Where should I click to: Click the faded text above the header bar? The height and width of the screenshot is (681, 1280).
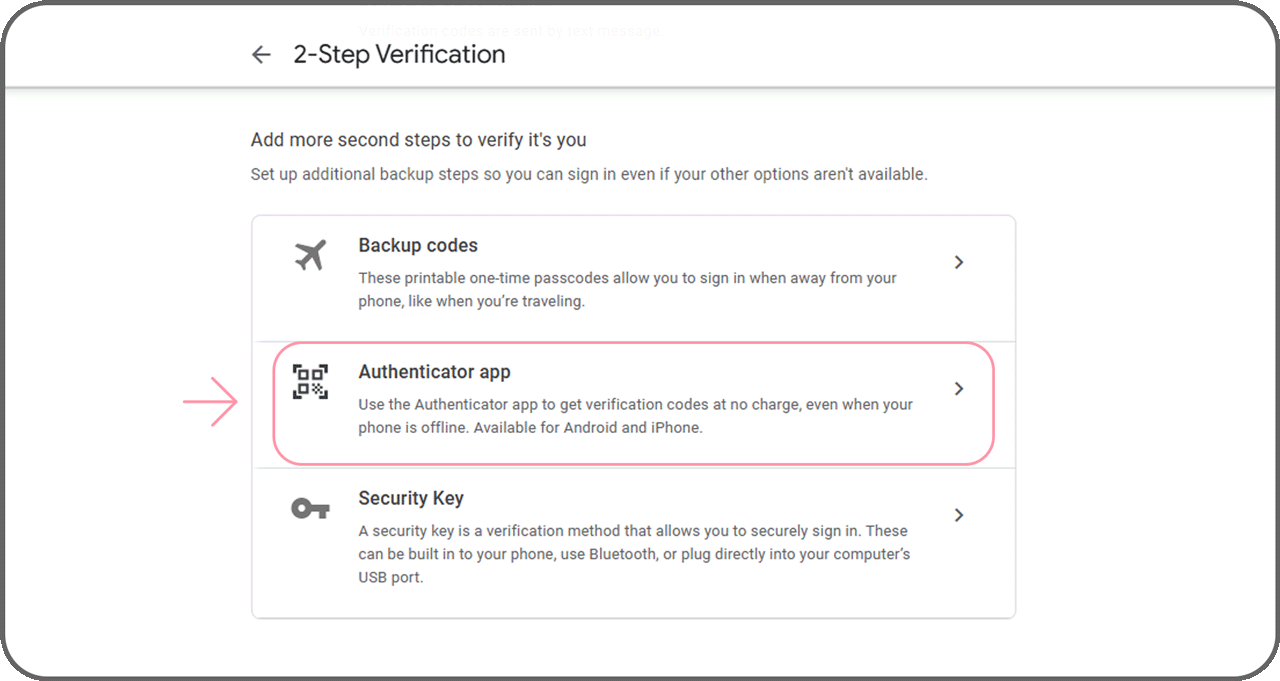click(509, 31)
